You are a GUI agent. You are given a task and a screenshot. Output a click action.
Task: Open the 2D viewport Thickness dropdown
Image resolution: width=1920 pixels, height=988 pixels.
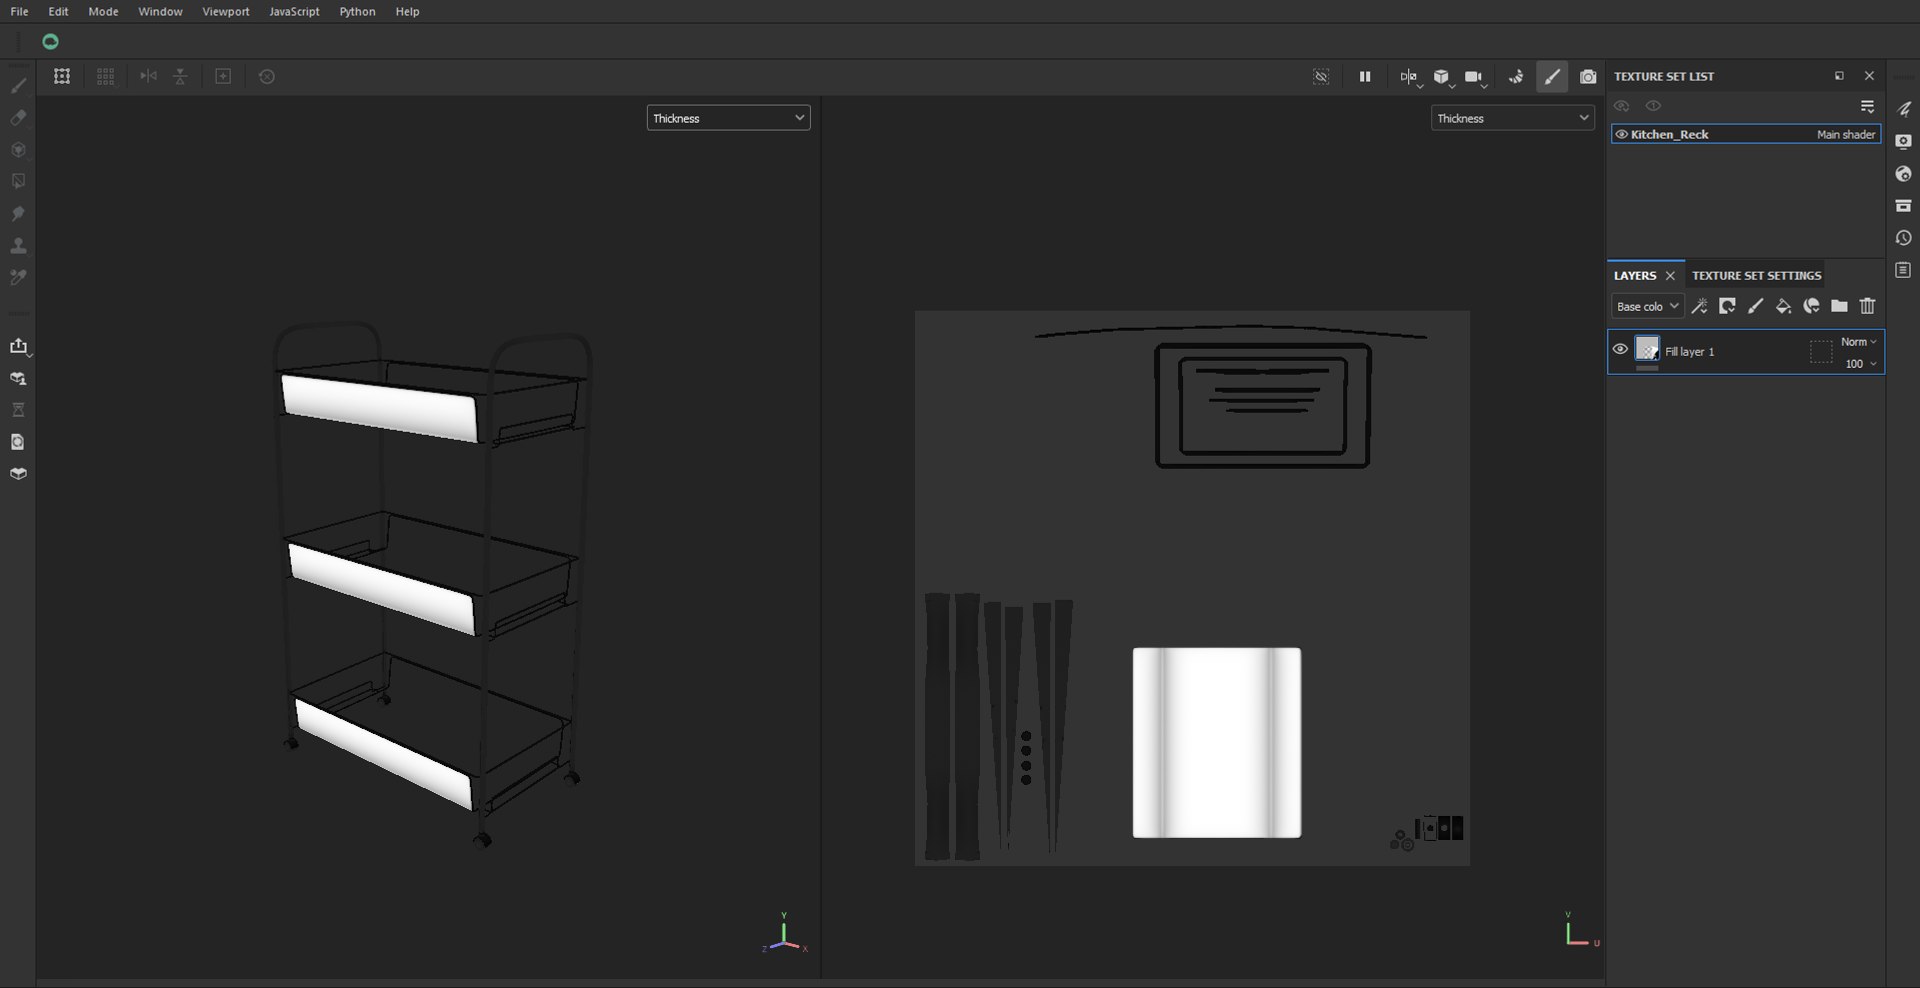point(1512,118)
